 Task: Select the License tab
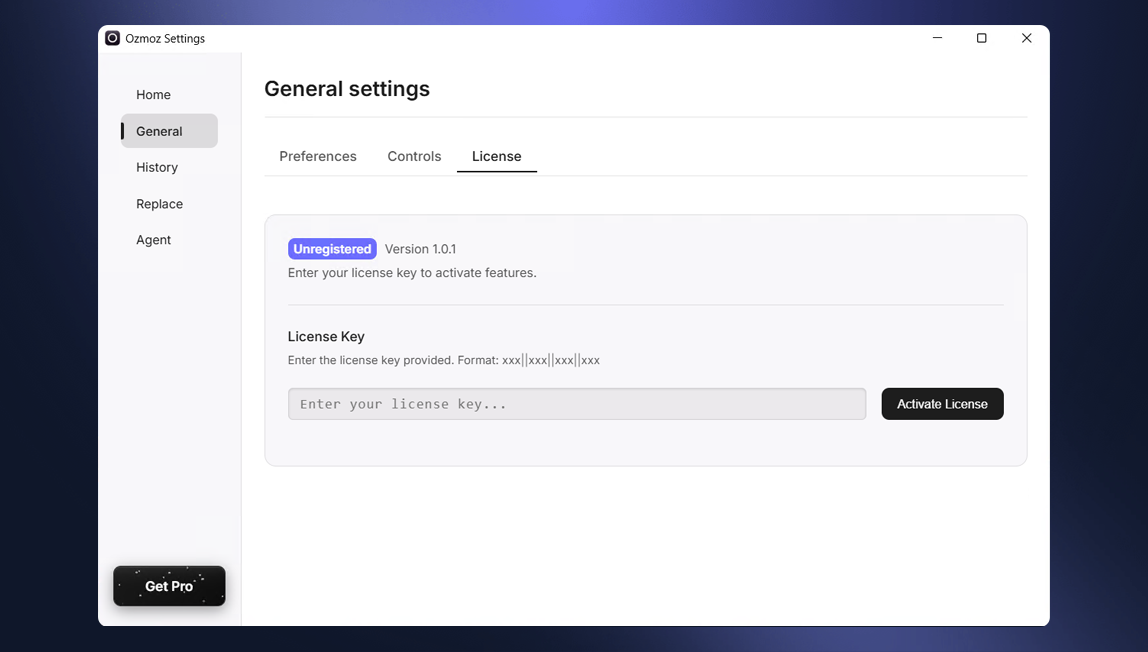point(496,156)
